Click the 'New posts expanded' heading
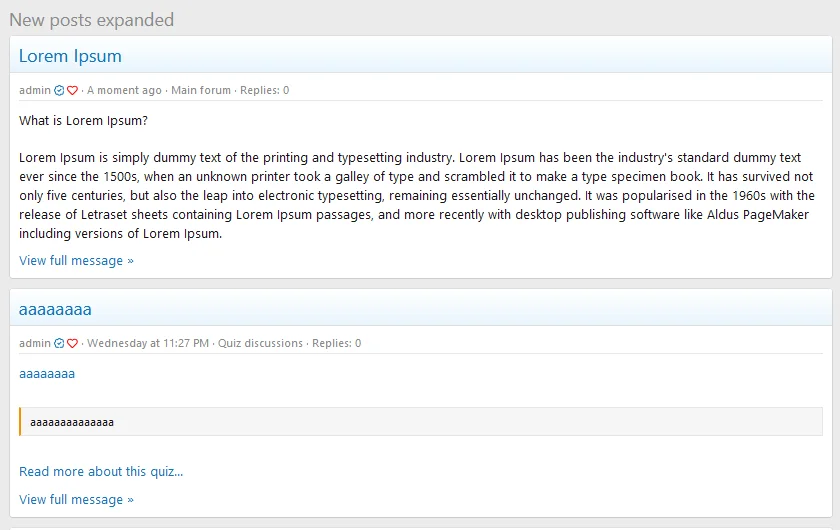This screenshot has height=530, width=840. point(91,20)
